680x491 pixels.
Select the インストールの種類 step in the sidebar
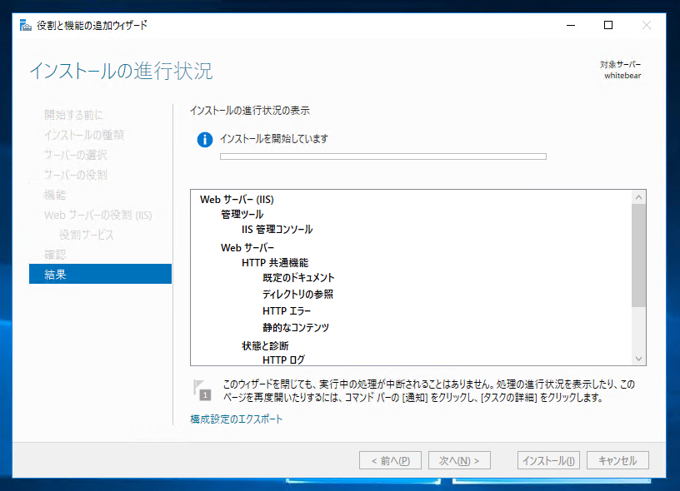[84, 135]
